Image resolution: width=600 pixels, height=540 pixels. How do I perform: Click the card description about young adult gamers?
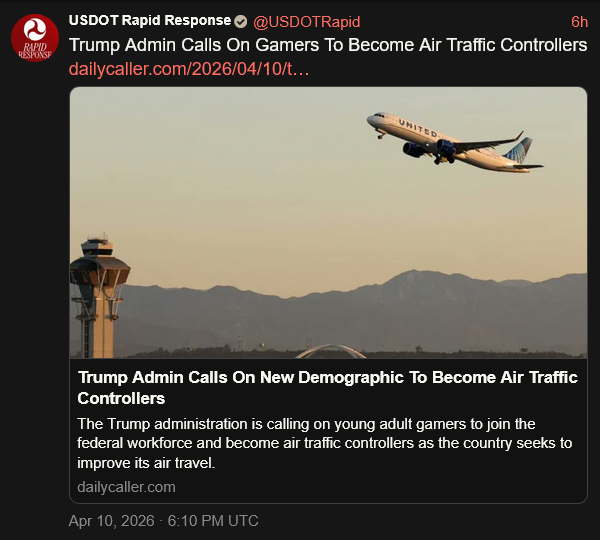click(324, 443)
